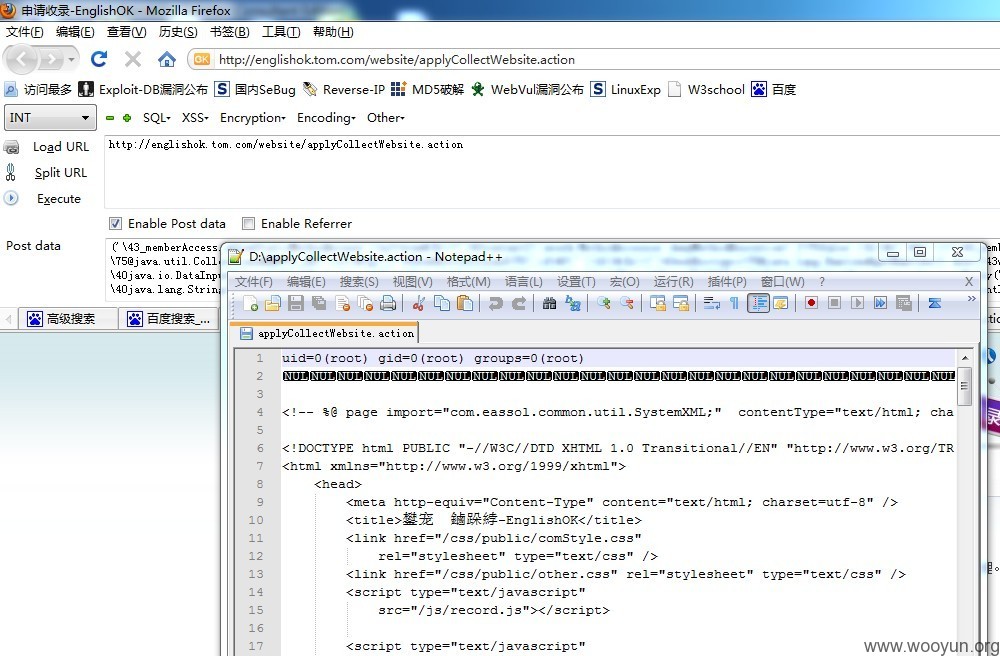1000x656 pixels.
Task: Open the navigation history dropdown arrow
Action: coord(71,60)
